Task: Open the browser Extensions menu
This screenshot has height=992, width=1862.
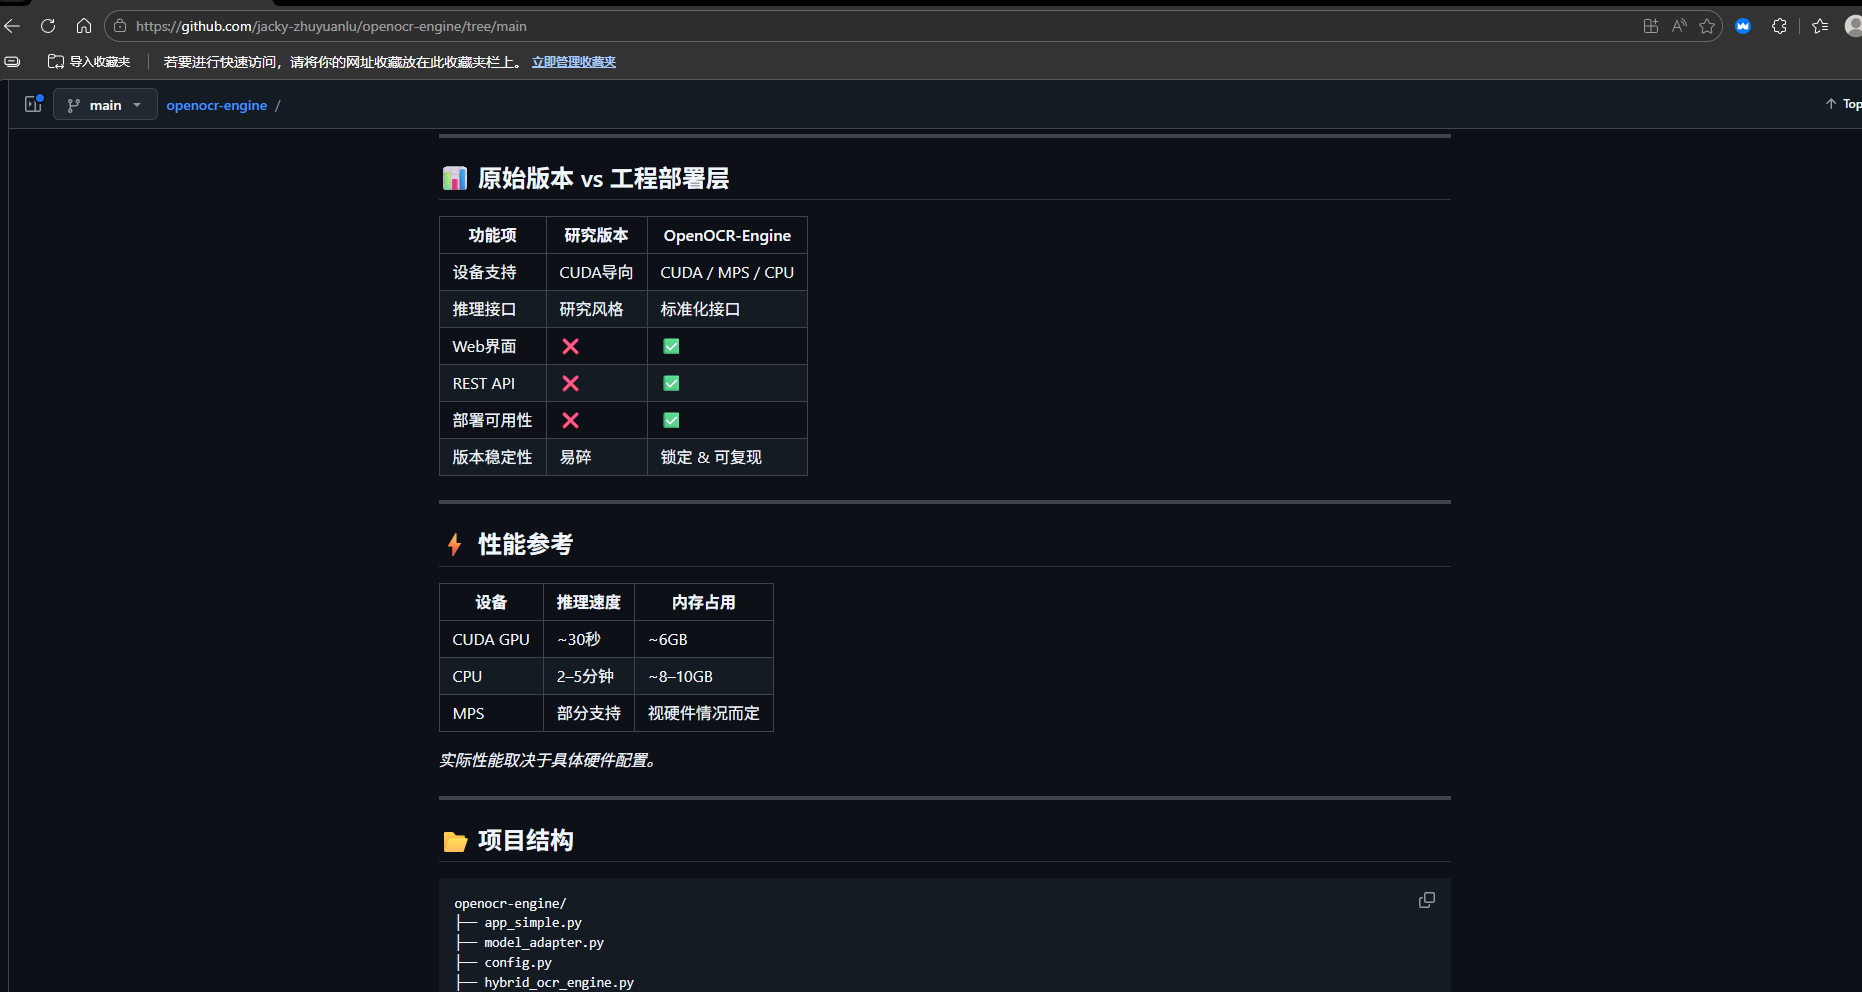Action: (1779, 26)
